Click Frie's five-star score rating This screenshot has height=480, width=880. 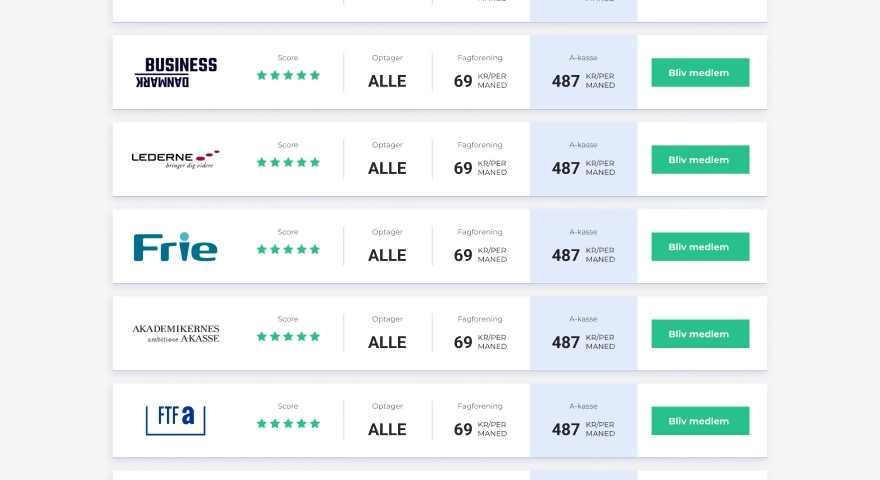pos(288,249)
